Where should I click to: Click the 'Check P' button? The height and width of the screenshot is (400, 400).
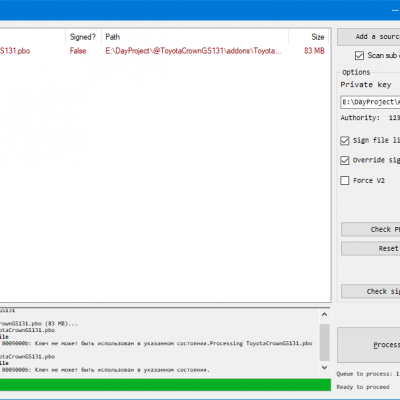(x=371, y=229)
